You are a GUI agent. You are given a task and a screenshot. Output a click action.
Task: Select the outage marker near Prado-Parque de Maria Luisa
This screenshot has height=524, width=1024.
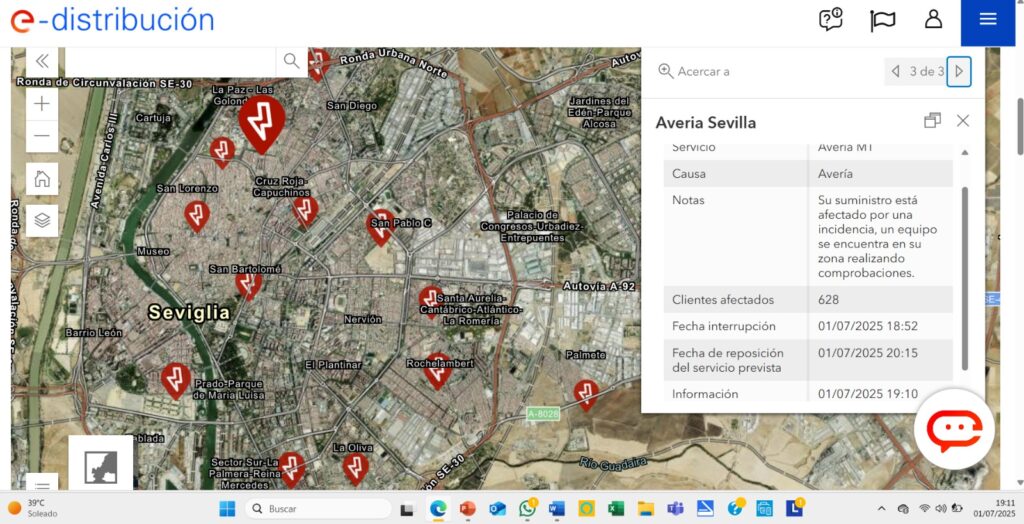176,380
